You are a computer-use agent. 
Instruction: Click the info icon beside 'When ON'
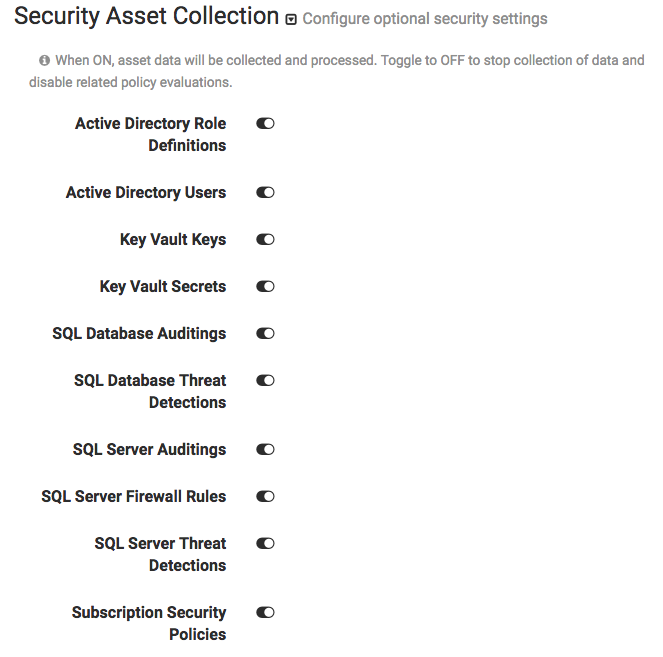[44, 61]
